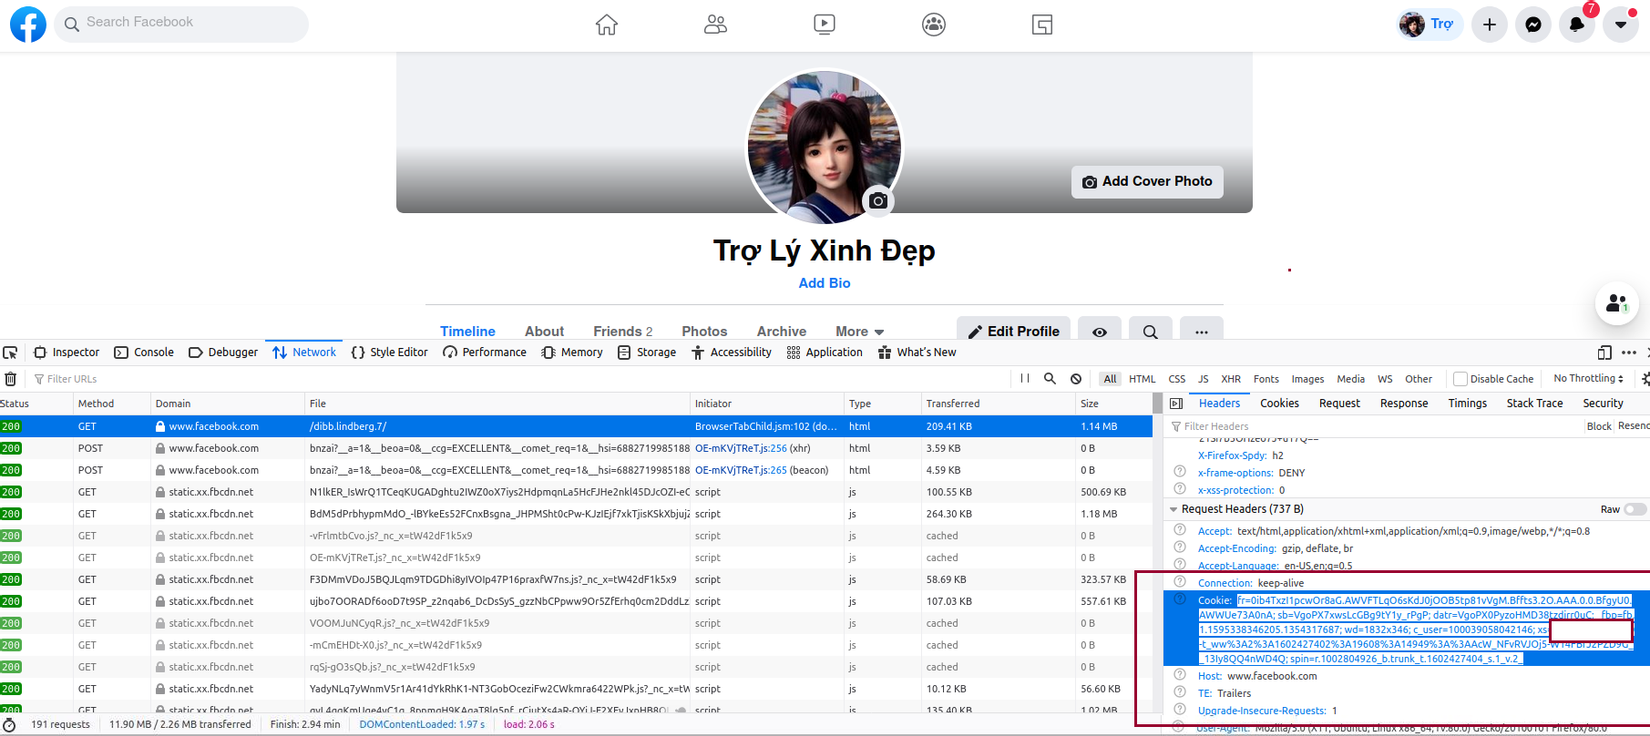Open request blocking icon
The image size is (1650, 736).
tap(1076, 379)
